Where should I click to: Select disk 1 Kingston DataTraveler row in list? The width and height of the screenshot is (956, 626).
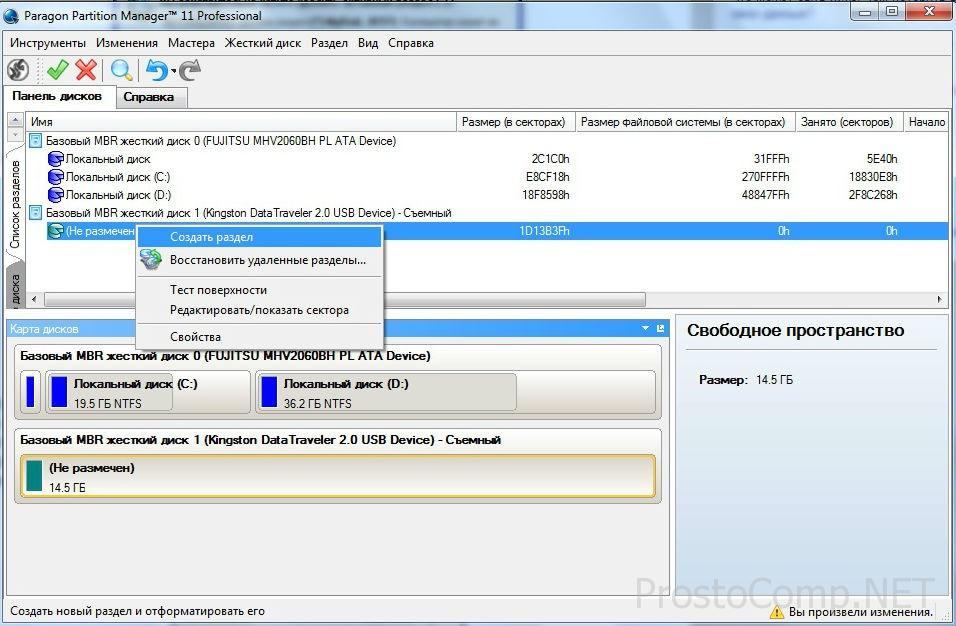point(249,213)
